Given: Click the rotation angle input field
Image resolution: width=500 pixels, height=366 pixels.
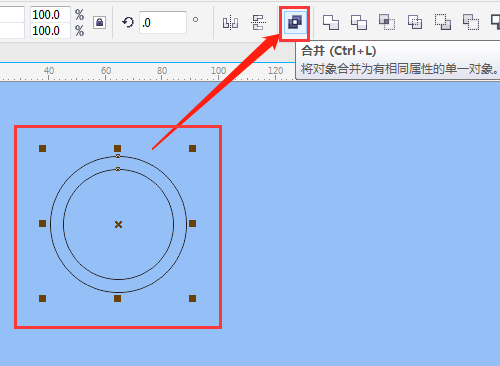Looking at the screenshot, I should (163, 22).
